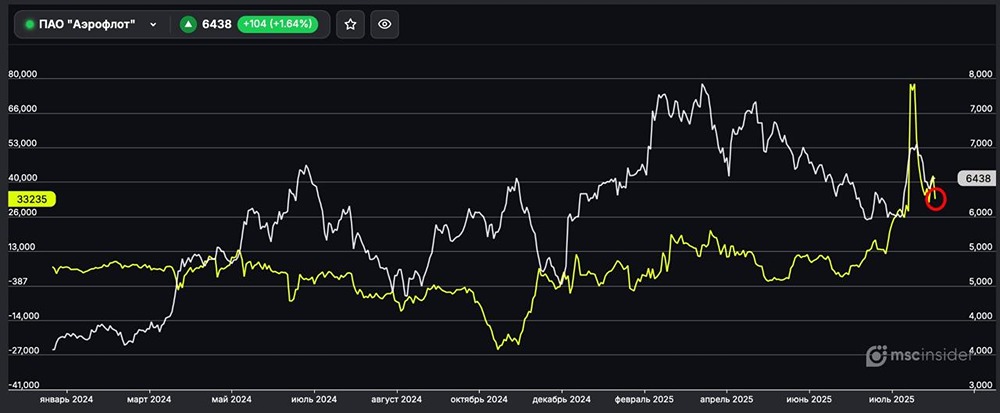1000x413 pixels.
Task: Click the 80,000 left axis value
Action: (22, 75)
